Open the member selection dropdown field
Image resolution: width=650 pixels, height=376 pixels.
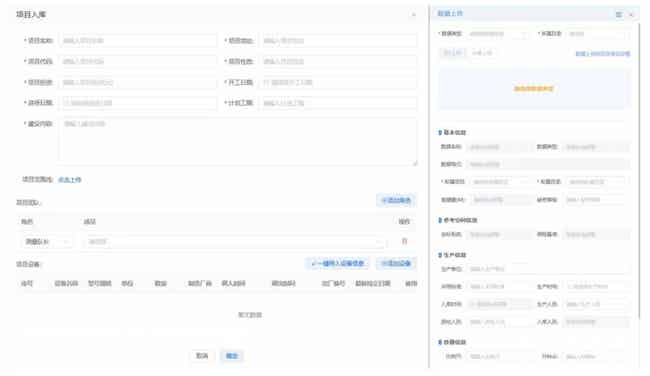[234, 241]
